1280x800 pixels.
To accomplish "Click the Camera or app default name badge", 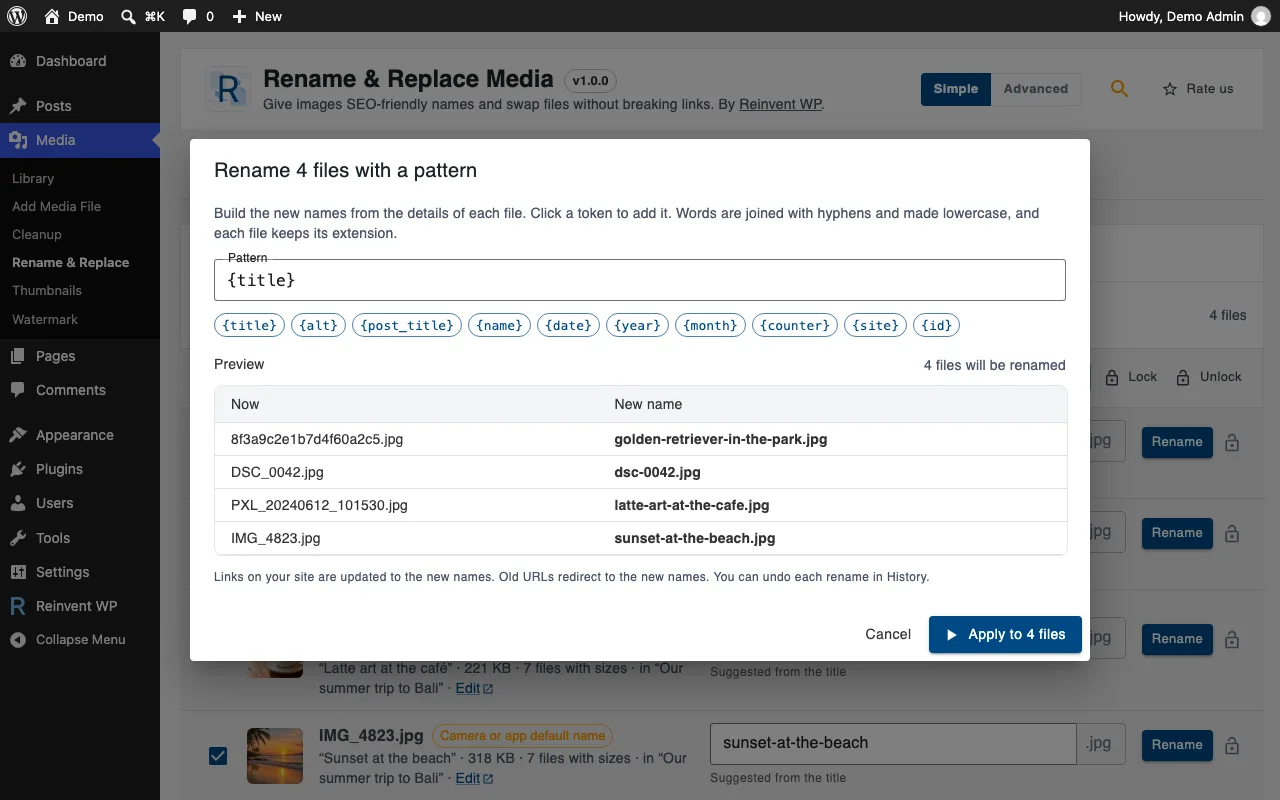I will click(x=523, y=735).
